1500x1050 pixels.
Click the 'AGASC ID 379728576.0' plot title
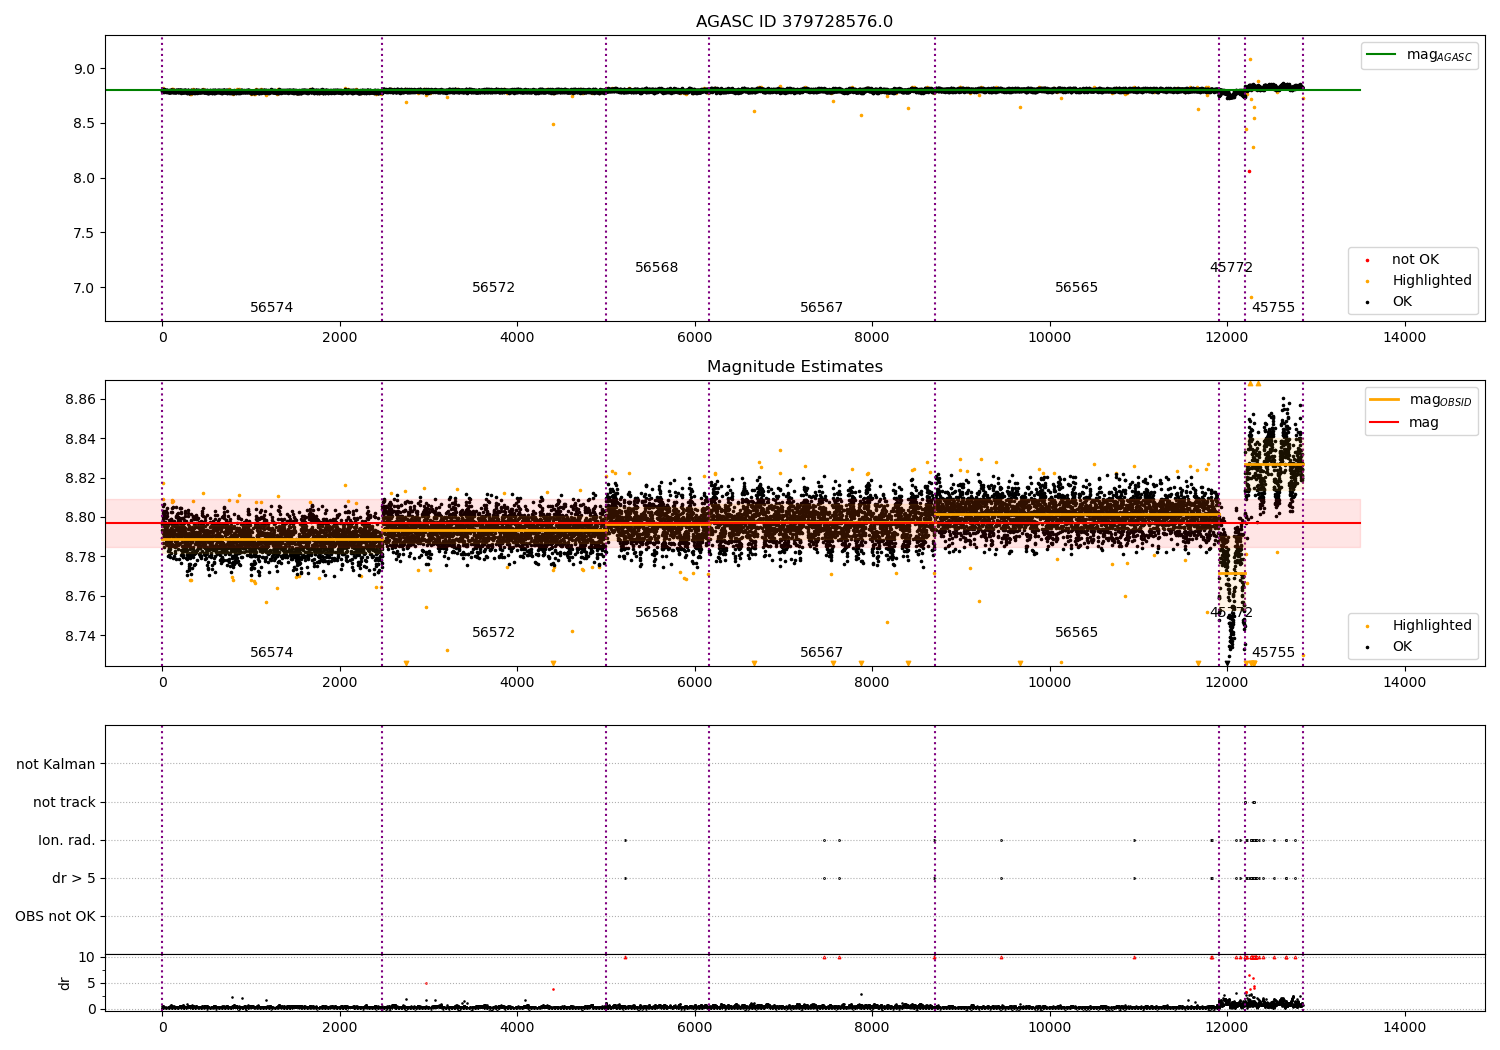(x=794, y=22)
